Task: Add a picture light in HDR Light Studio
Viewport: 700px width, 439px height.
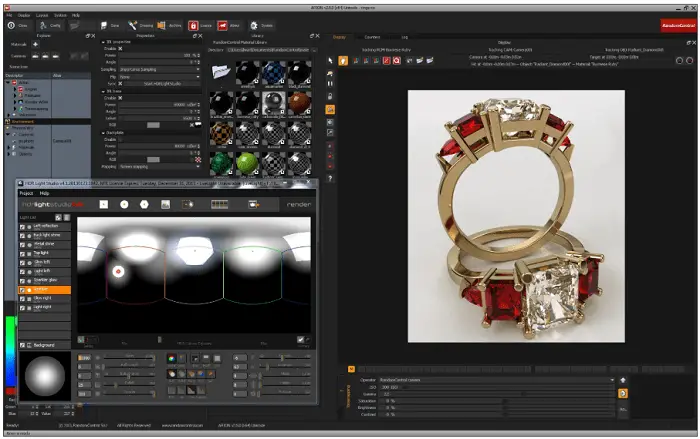Action: point(165,204)
